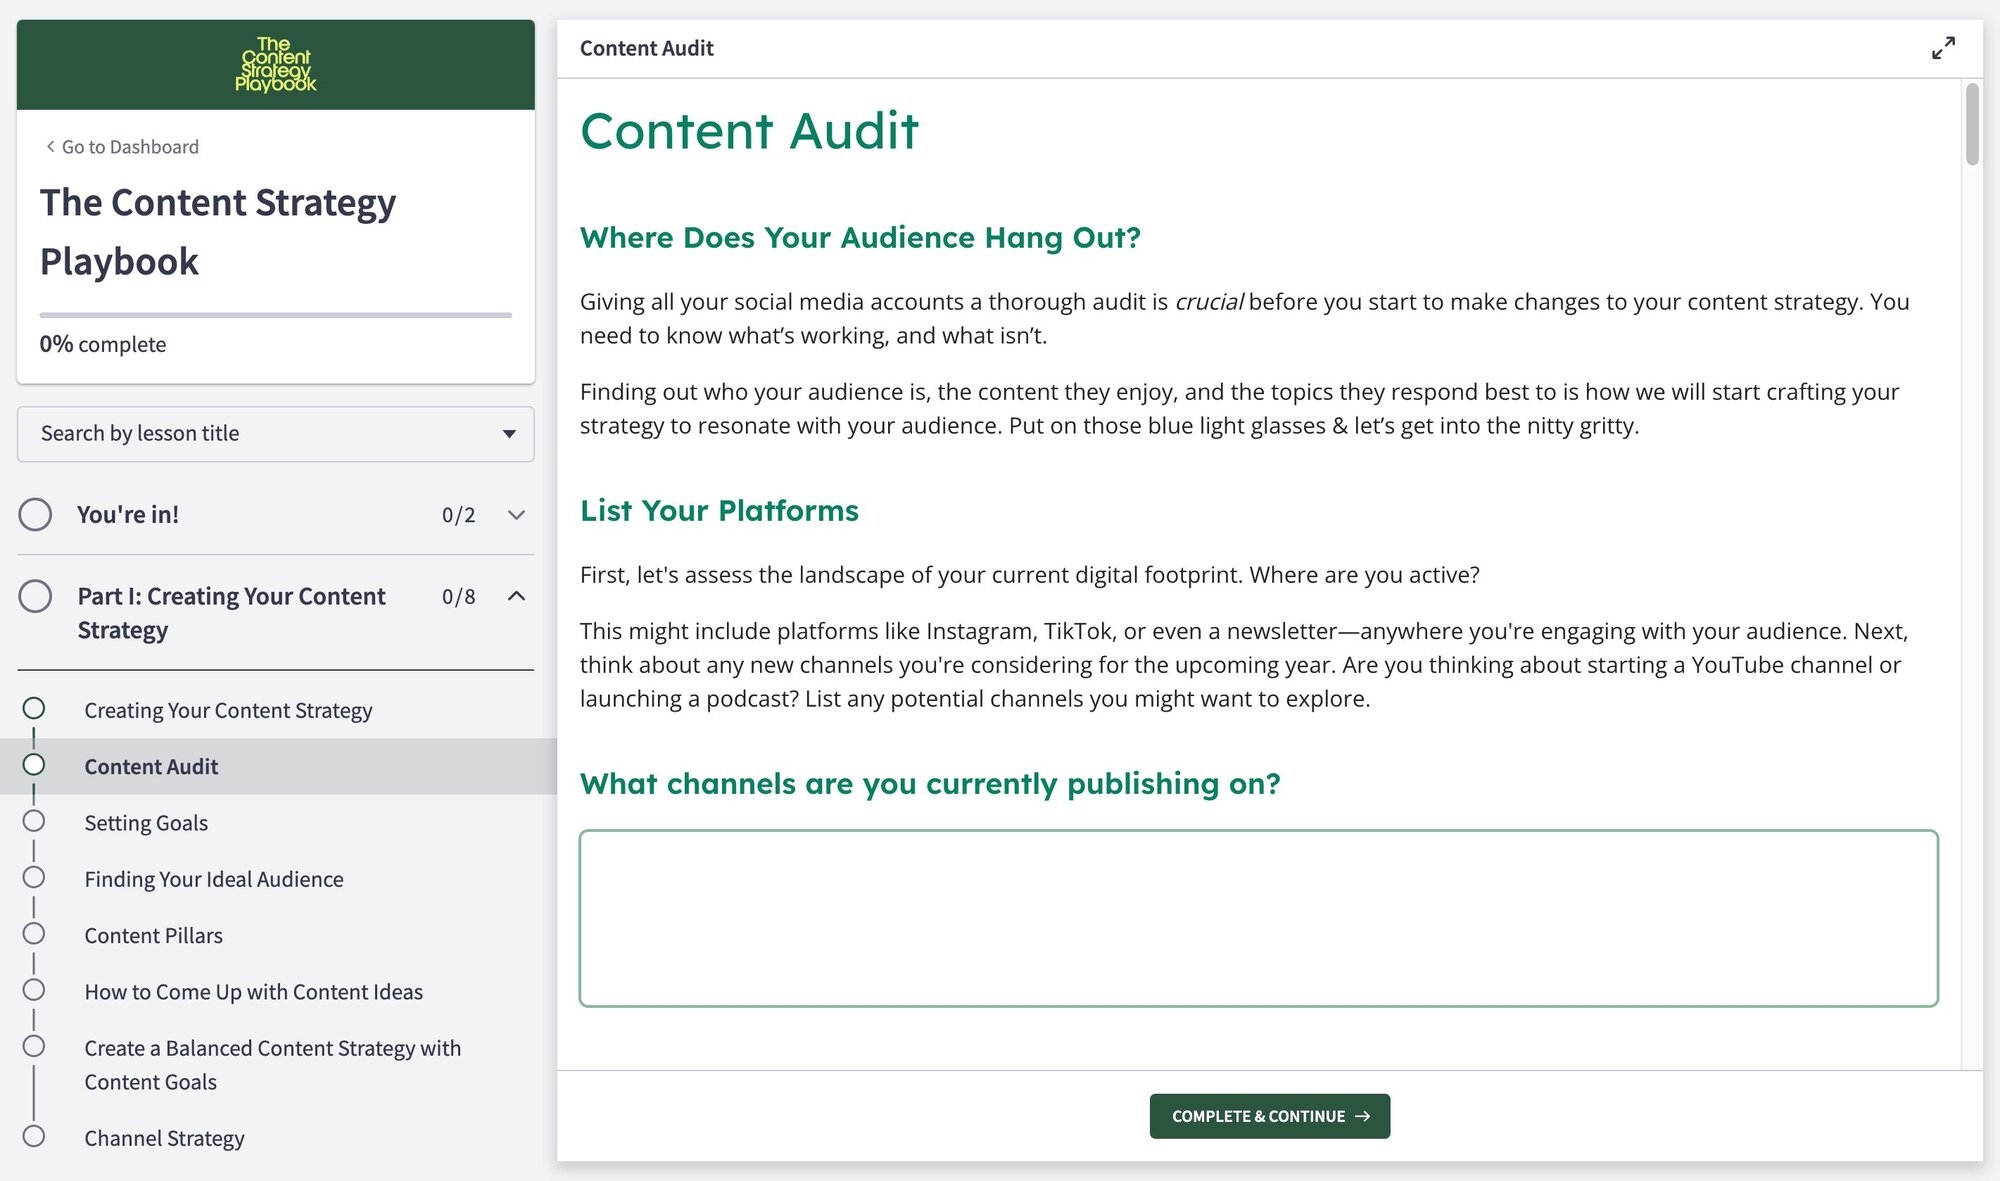Click the Where Does Your Audience Hang Out? heading
This screenshot has width=2000, height=1181.
pos(860,238)
